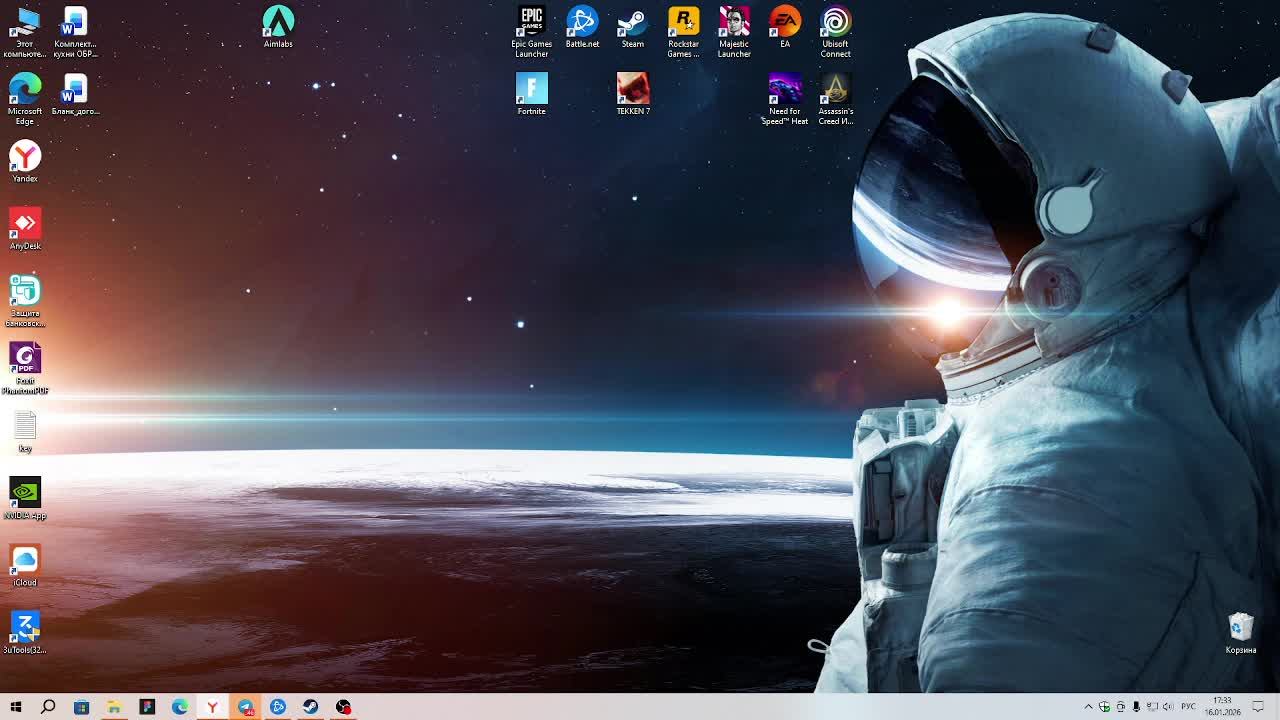Click the microphone tray icon

point(1136,707)
